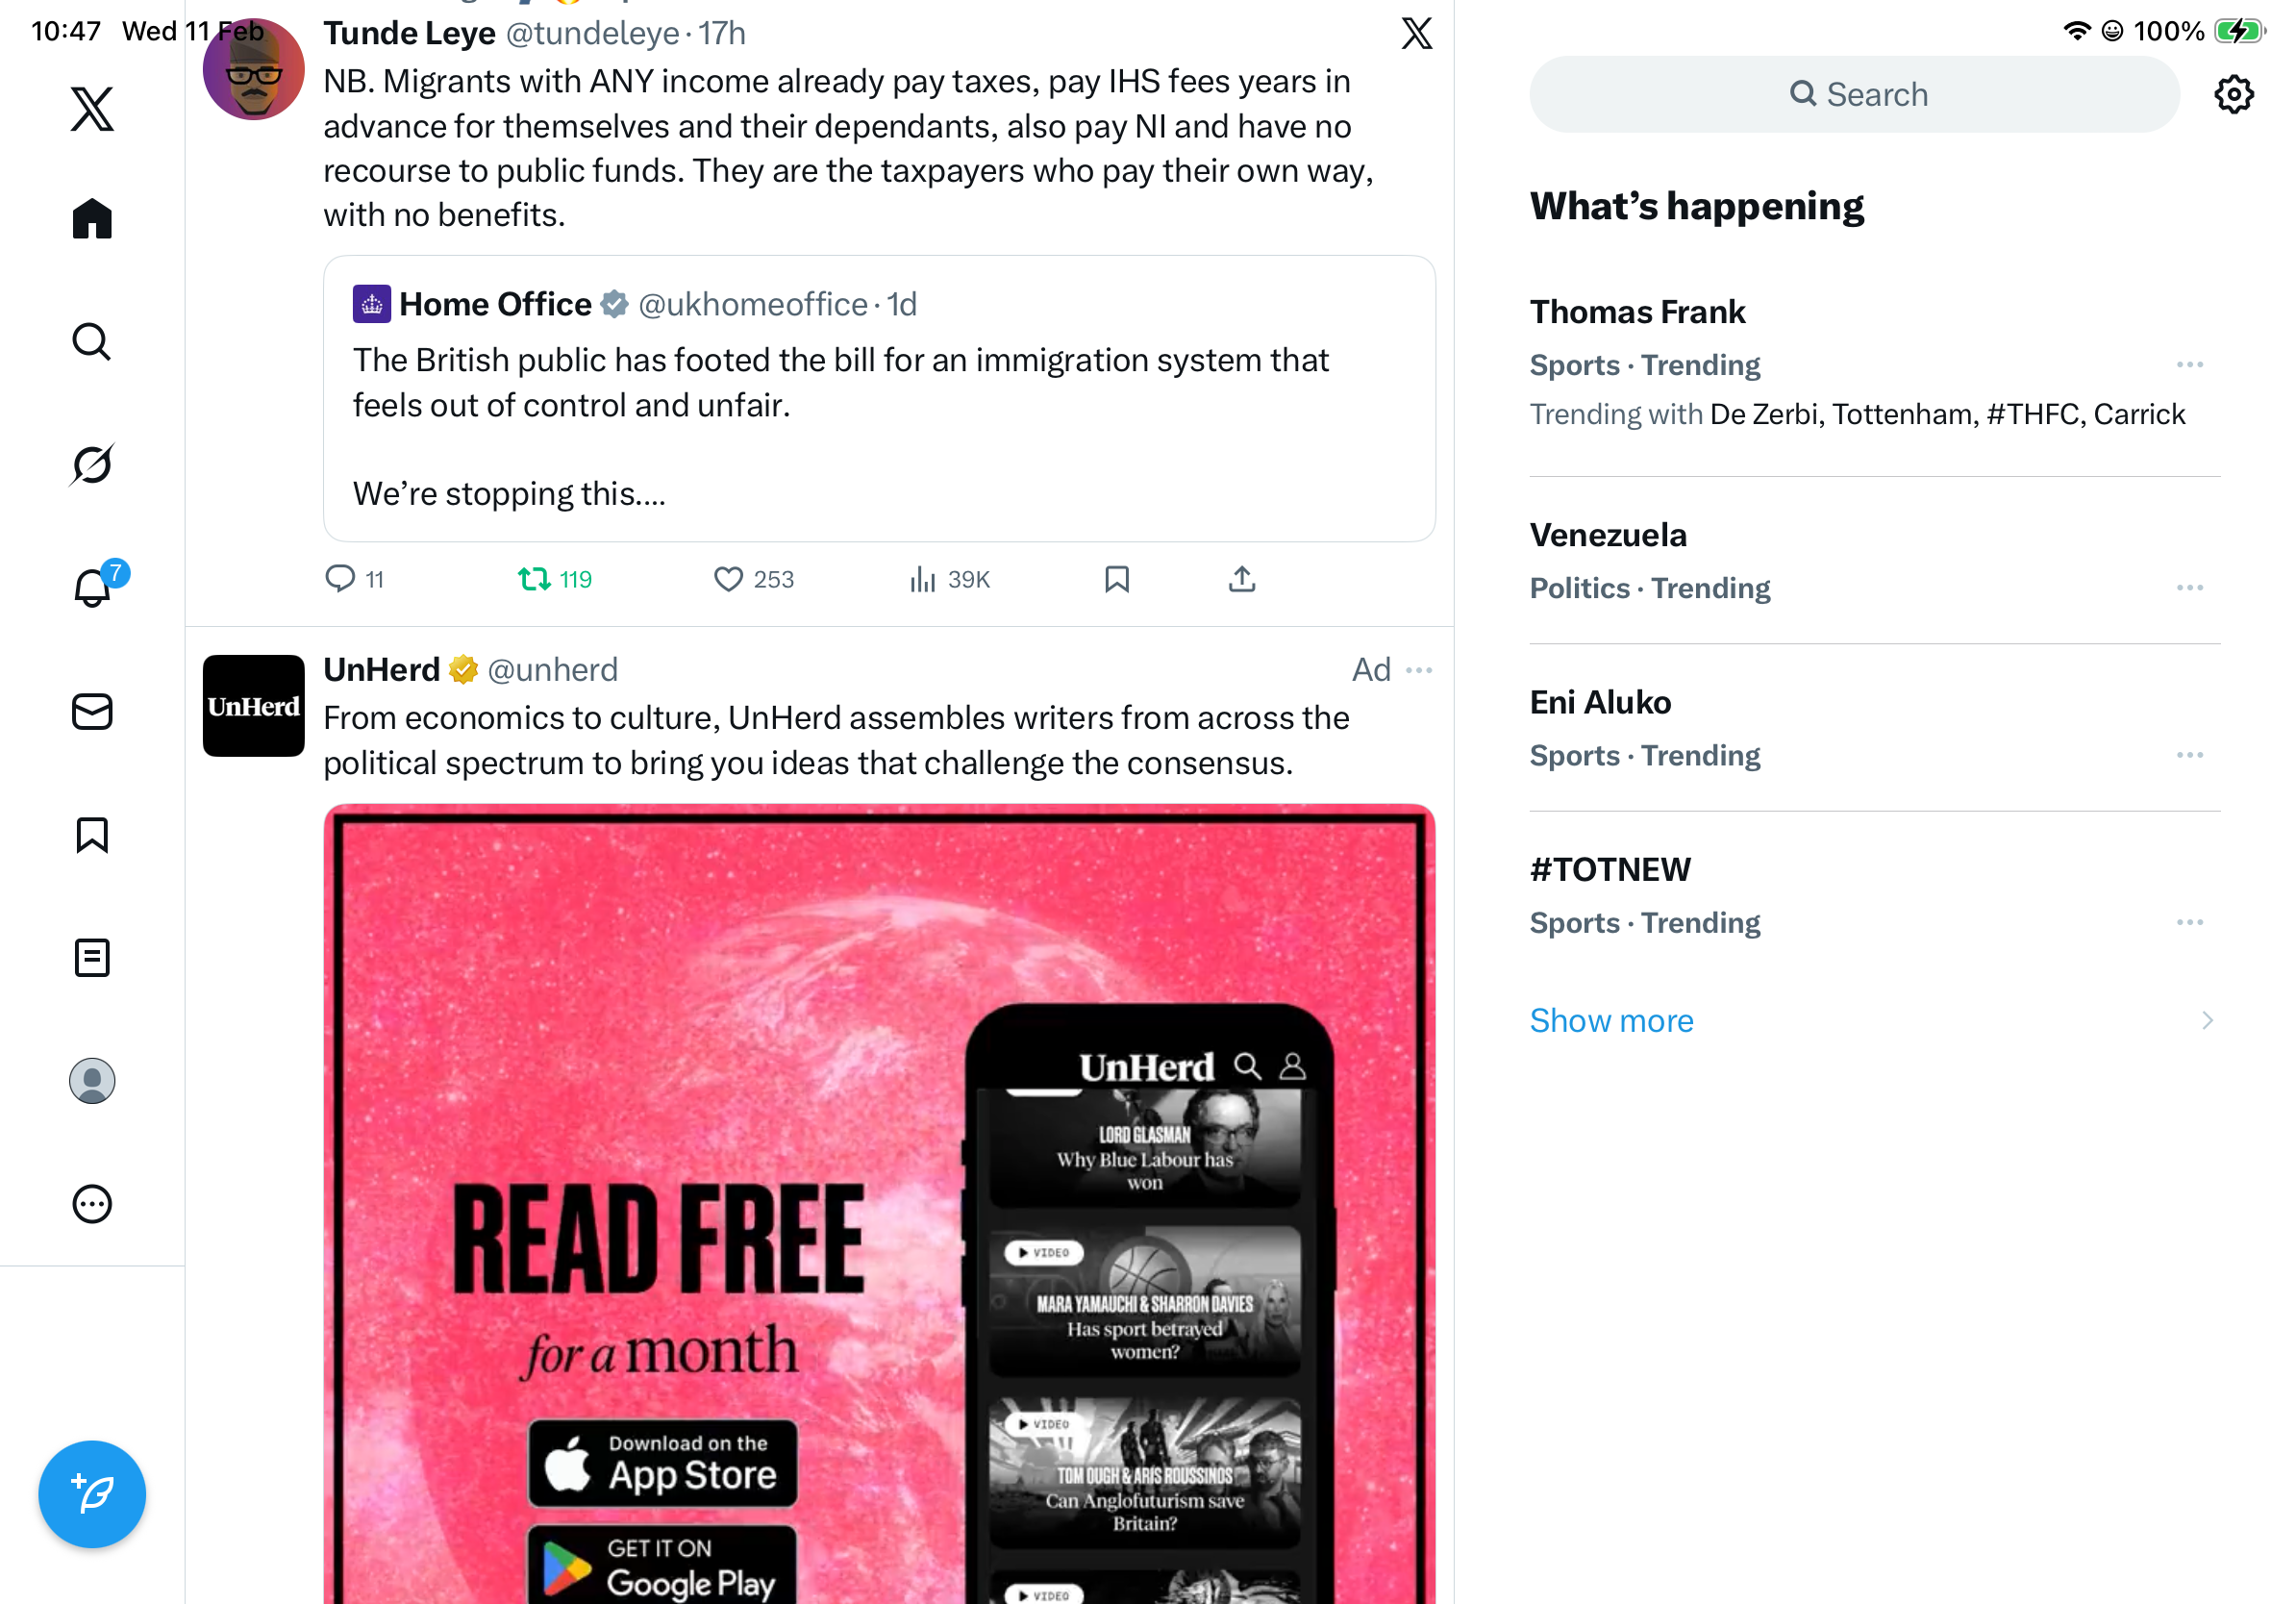Compose a new post
Image resolution: width=2296 pixels, height=1604 pixels.
(92, 1493)
